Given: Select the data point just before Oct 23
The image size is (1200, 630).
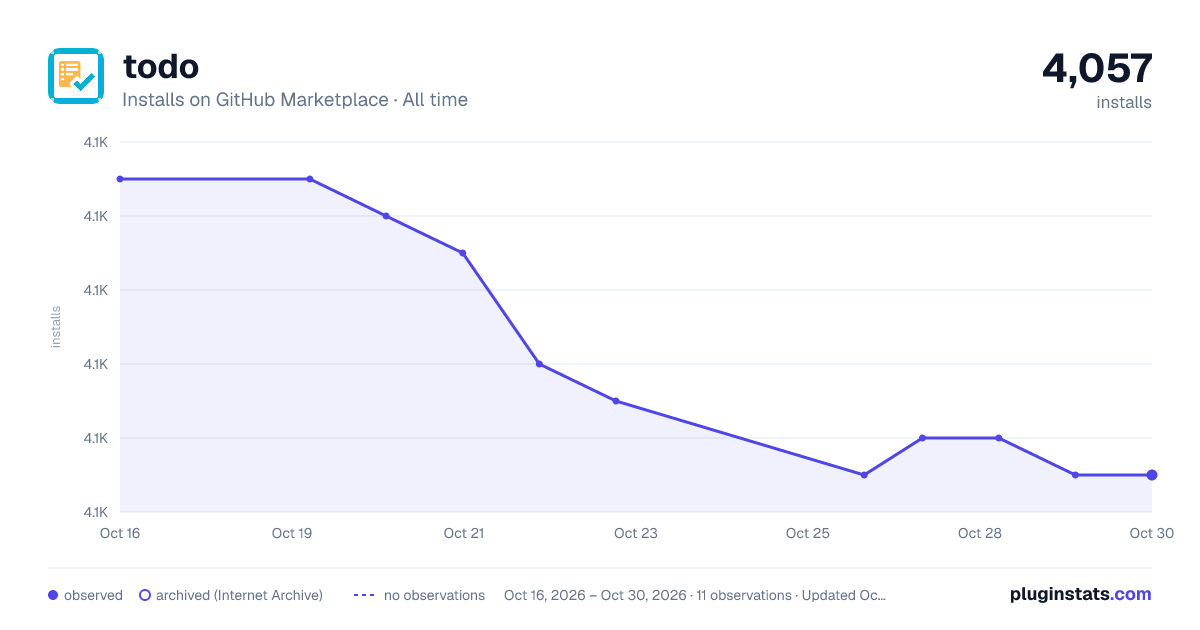Looking at the screenshot, I should click(x=616, y=401).
